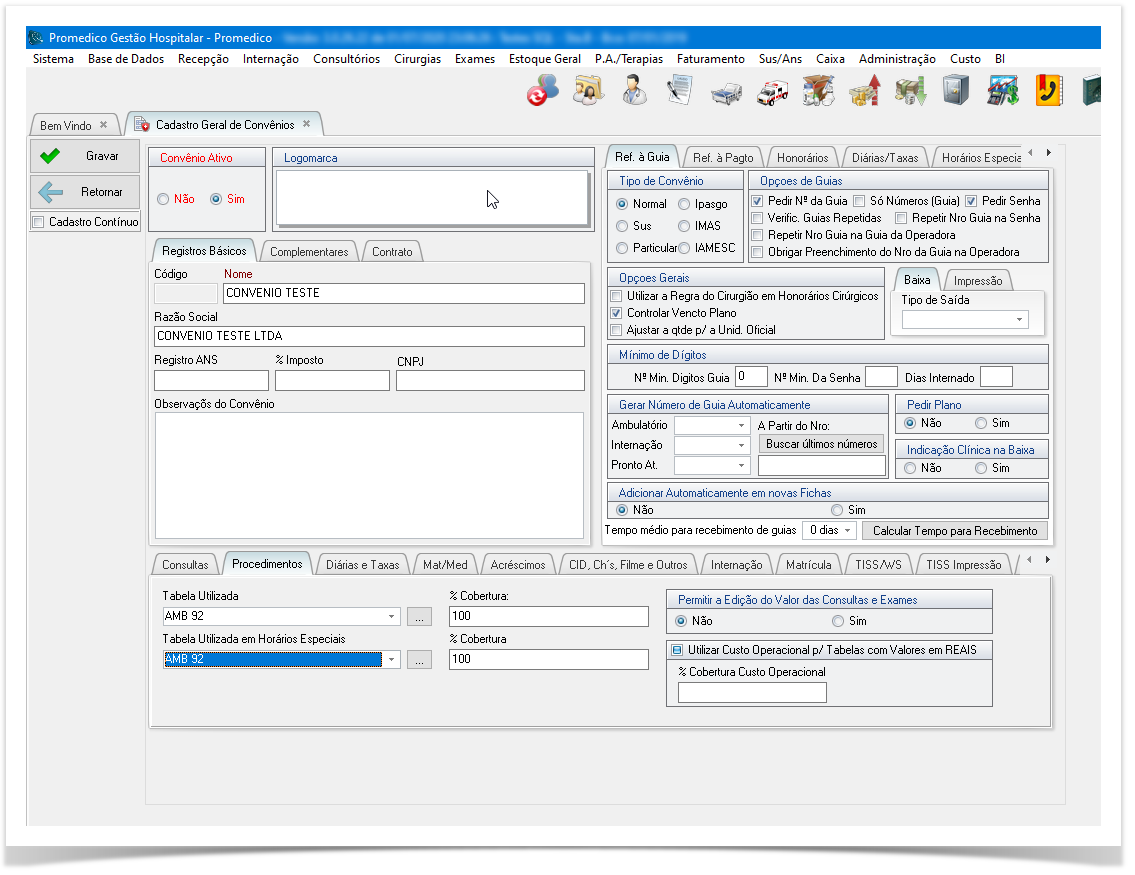This screenshot has height=875, width=1135.
Task: Click the hospital bed toolbar icon
Action: pyautogui.click(x=726, y=92)
